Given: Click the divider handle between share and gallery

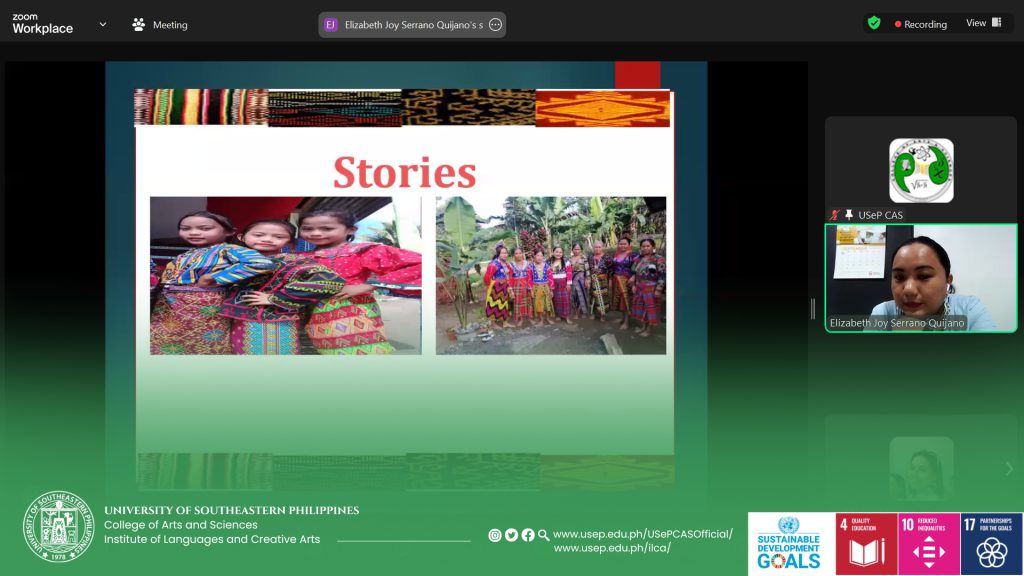Looking at the screenshot, I should coord(813,309).
